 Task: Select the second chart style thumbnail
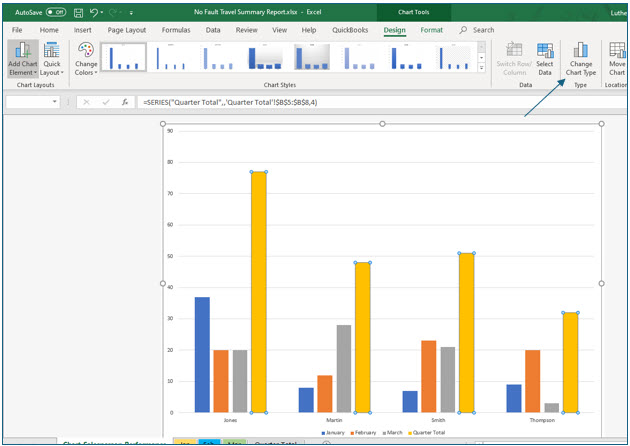click(171, 57)
